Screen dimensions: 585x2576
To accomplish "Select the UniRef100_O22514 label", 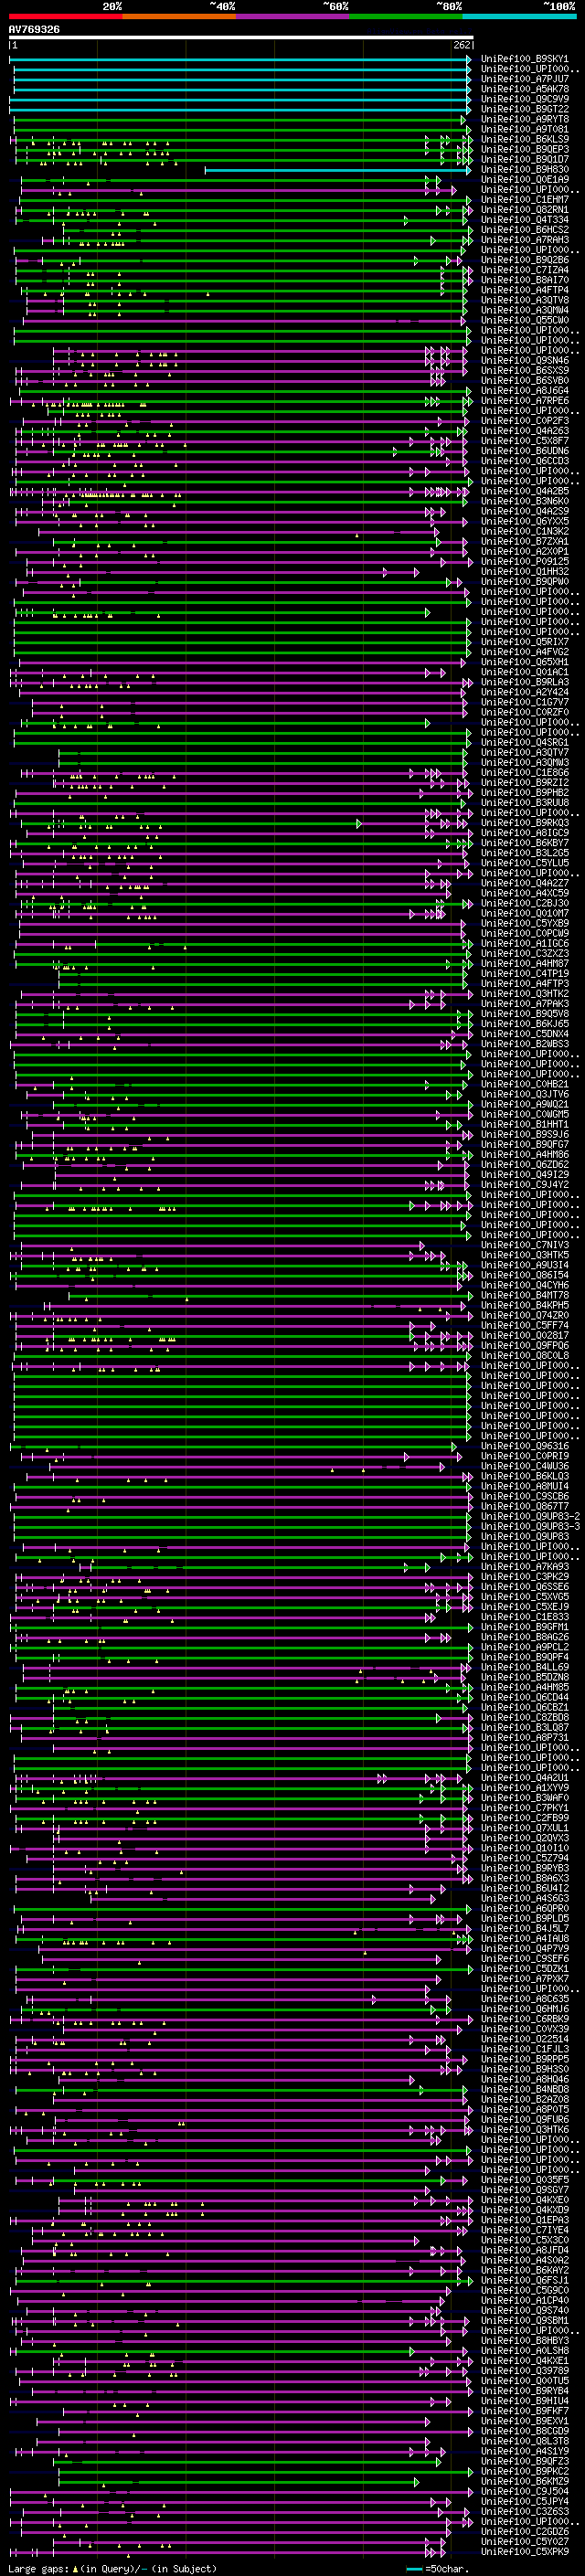I will (x=524, y=2039).
